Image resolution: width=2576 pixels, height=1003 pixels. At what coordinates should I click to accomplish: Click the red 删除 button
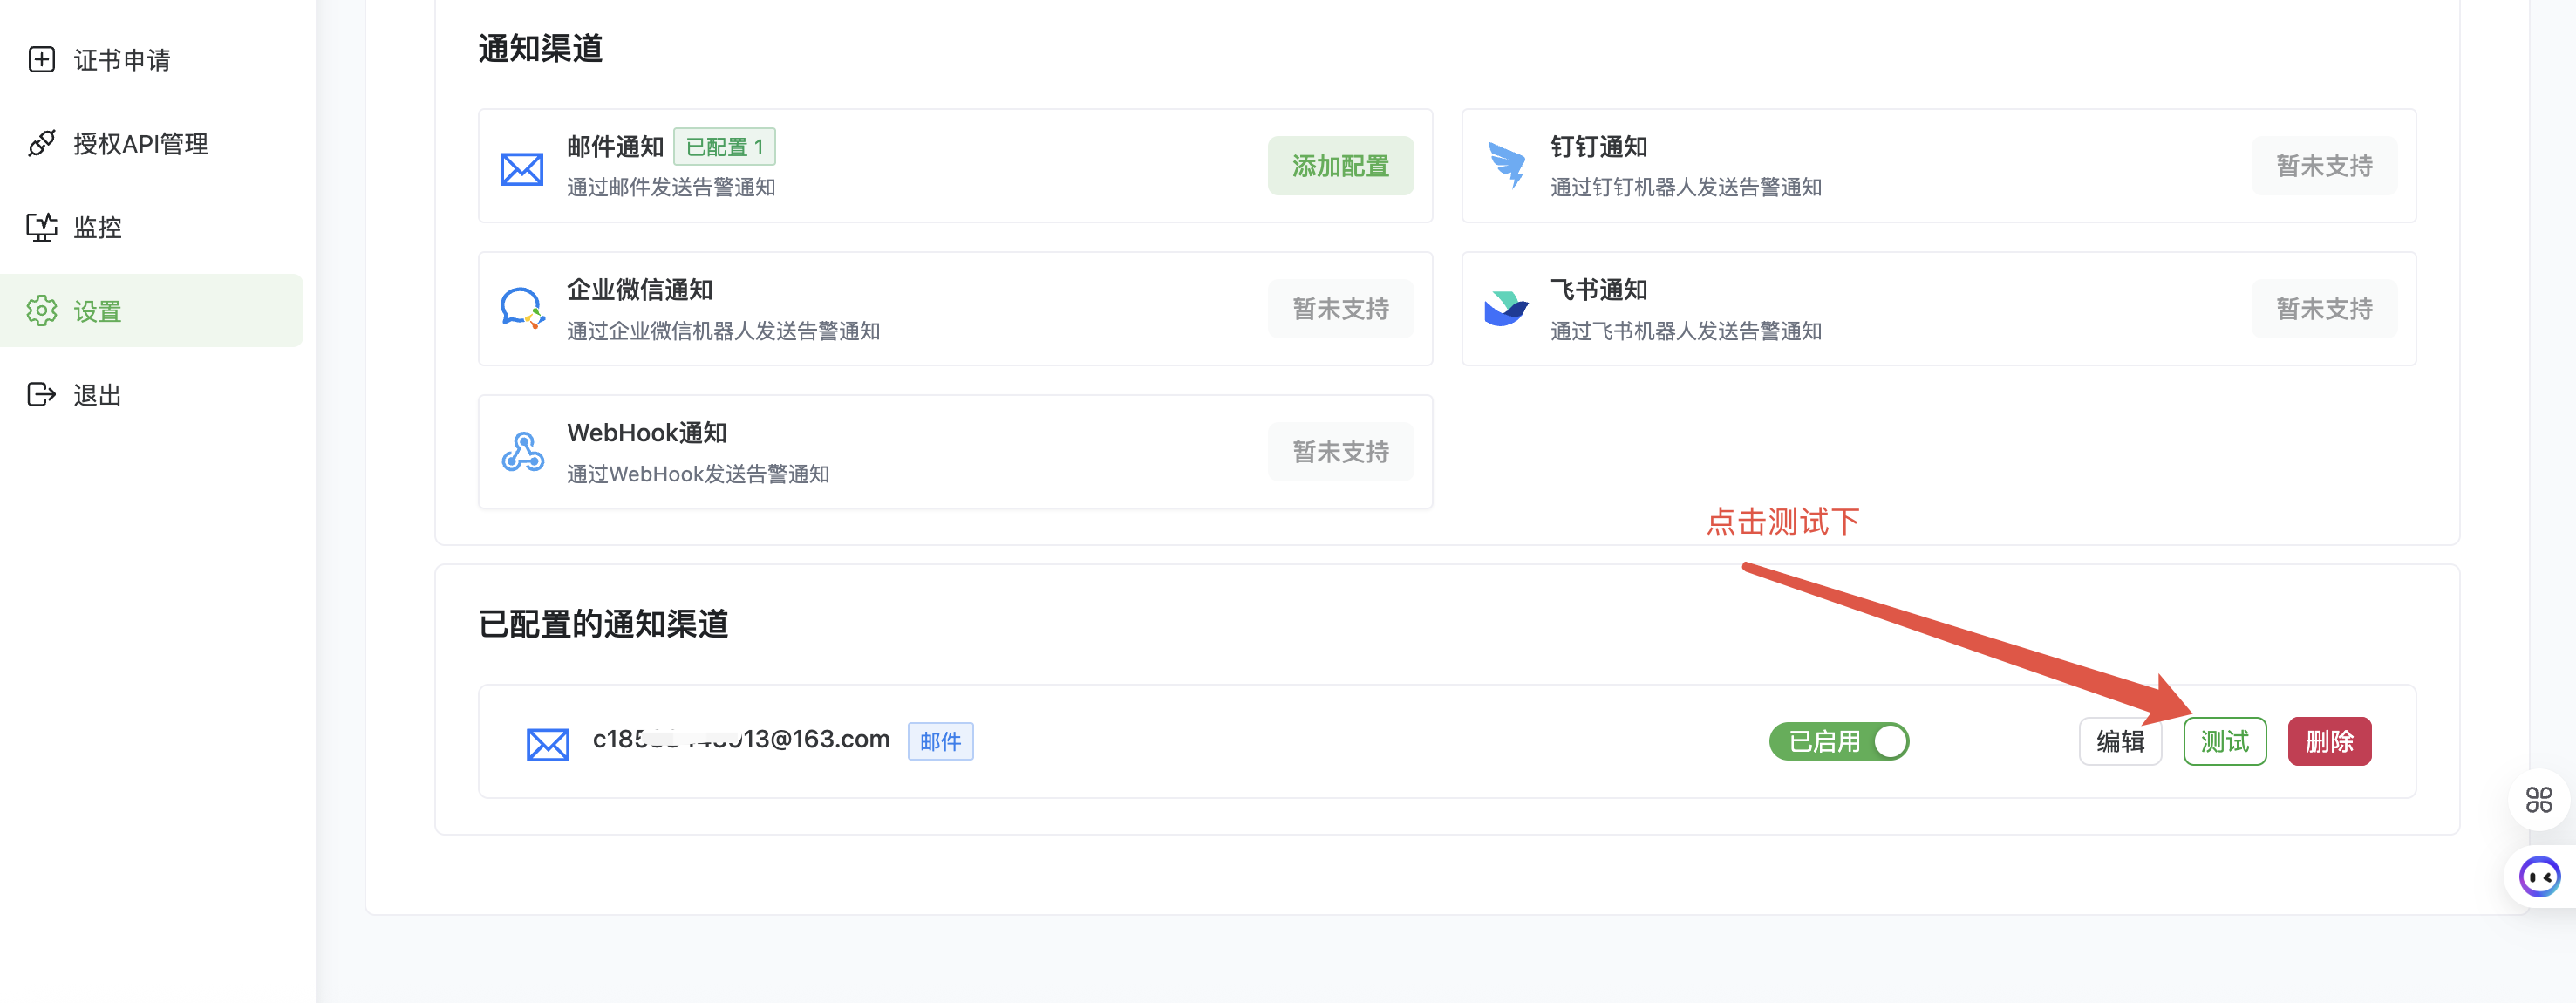(2328, 741)
